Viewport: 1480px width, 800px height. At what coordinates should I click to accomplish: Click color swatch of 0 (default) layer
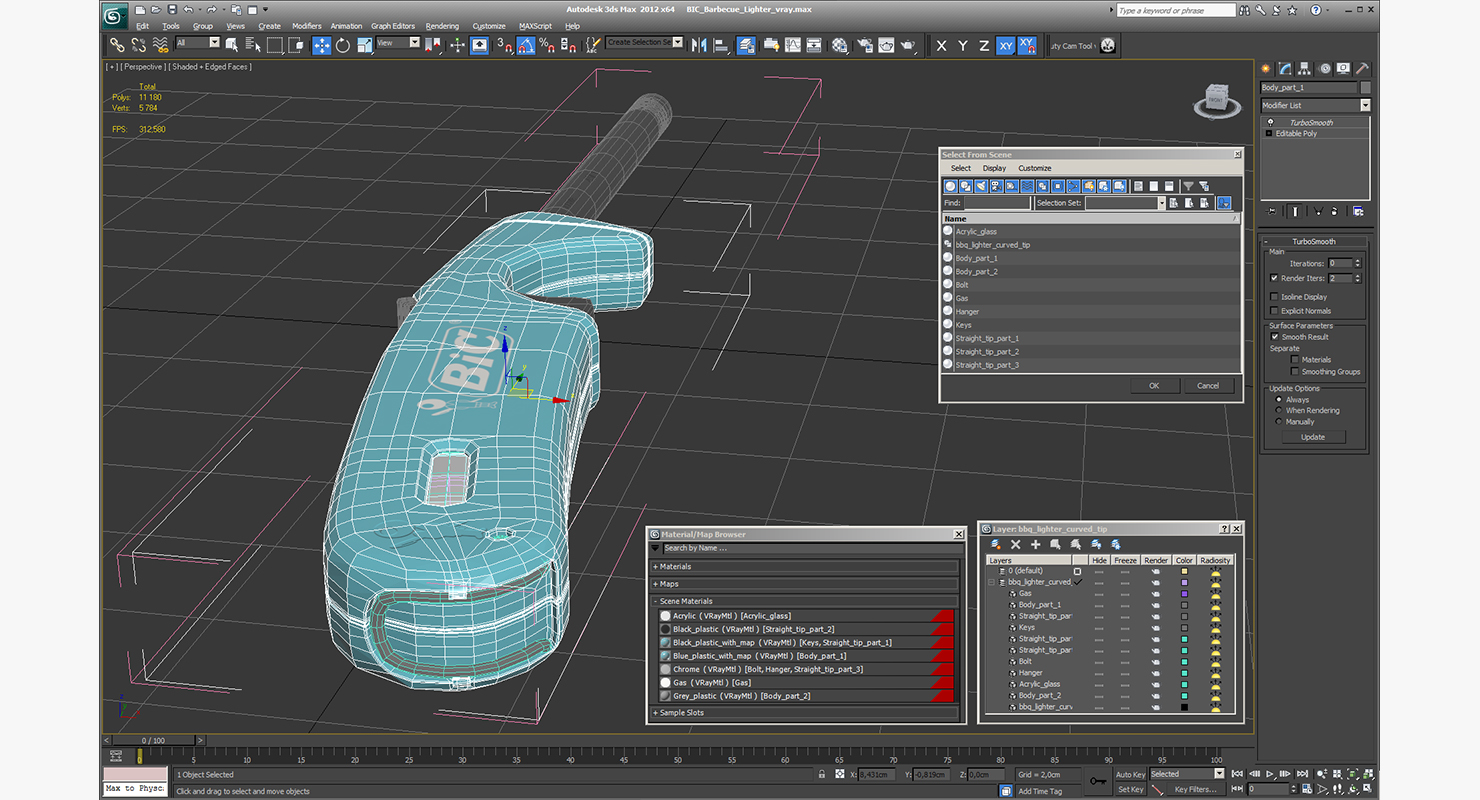click(x=1185, y=571)
